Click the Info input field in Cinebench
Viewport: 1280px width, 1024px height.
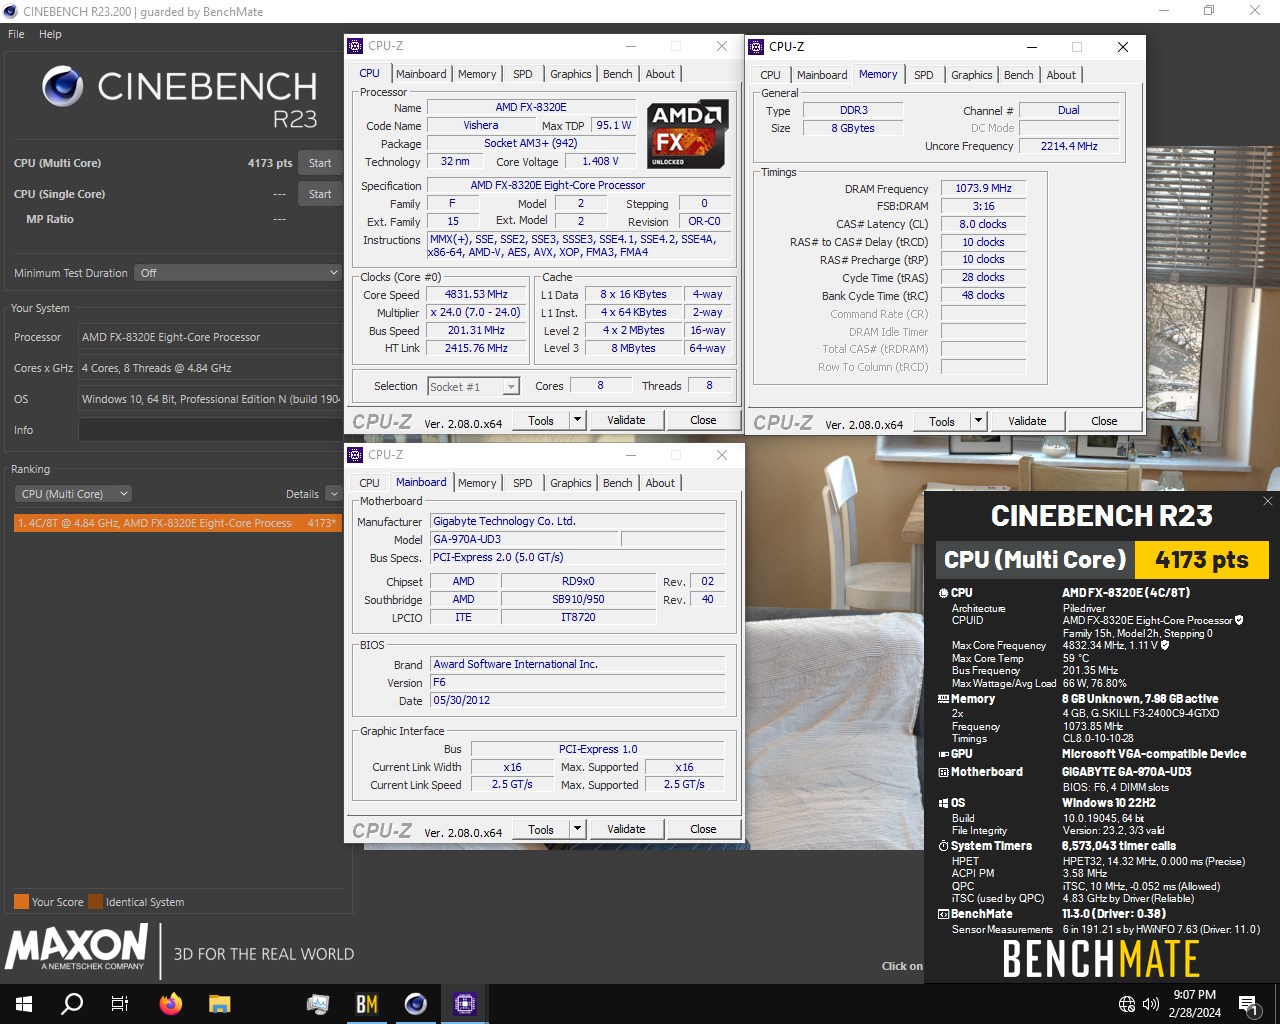(210, 430)
